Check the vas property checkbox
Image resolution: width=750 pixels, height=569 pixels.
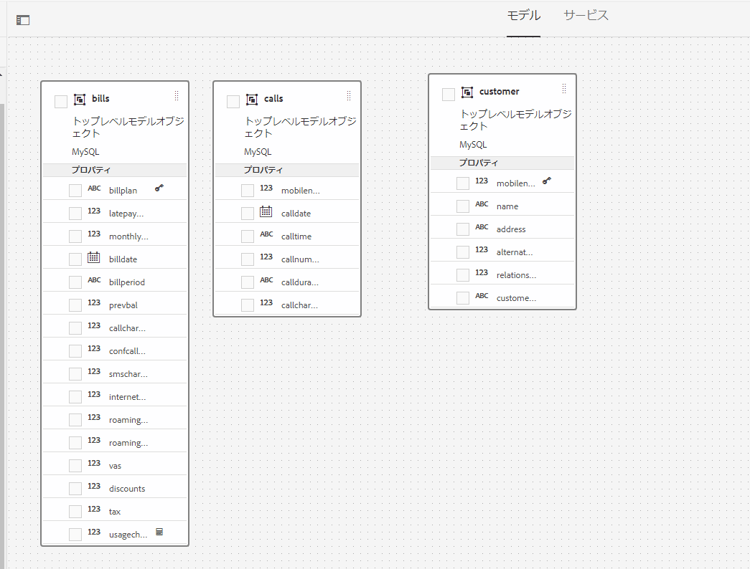(x=75, y=466)
